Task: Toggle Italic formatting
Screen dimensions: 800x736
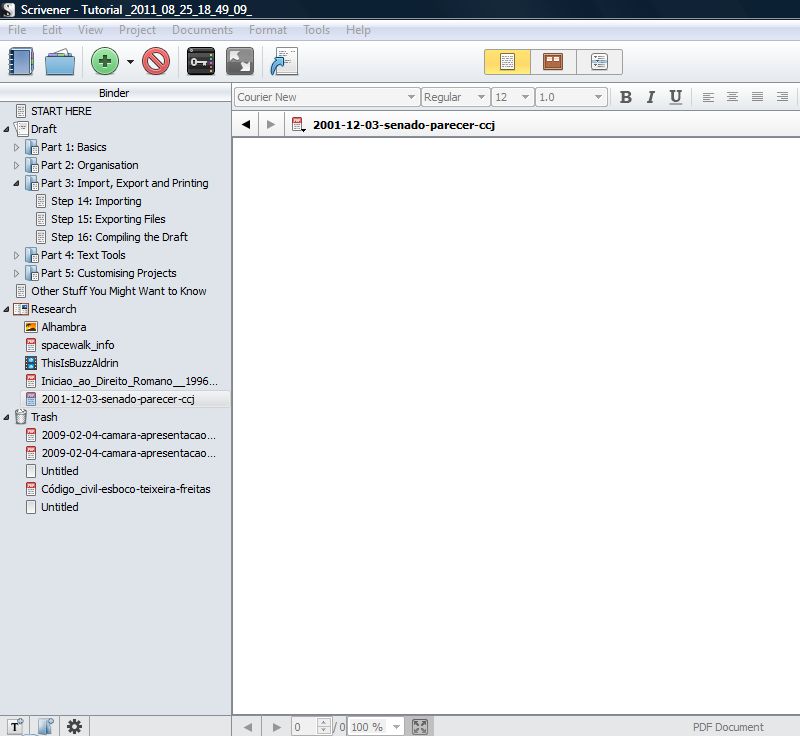Action: (651, 97)
